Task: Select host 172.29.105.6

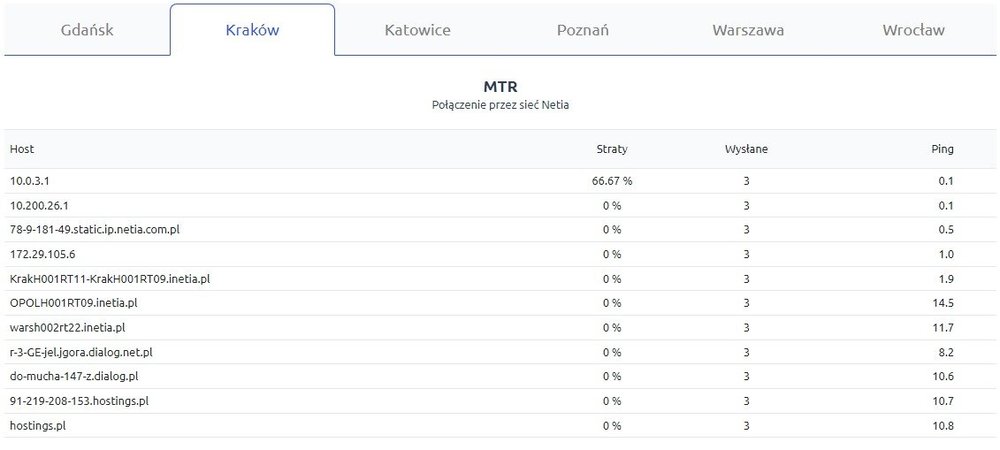Action: pos(42,254)
